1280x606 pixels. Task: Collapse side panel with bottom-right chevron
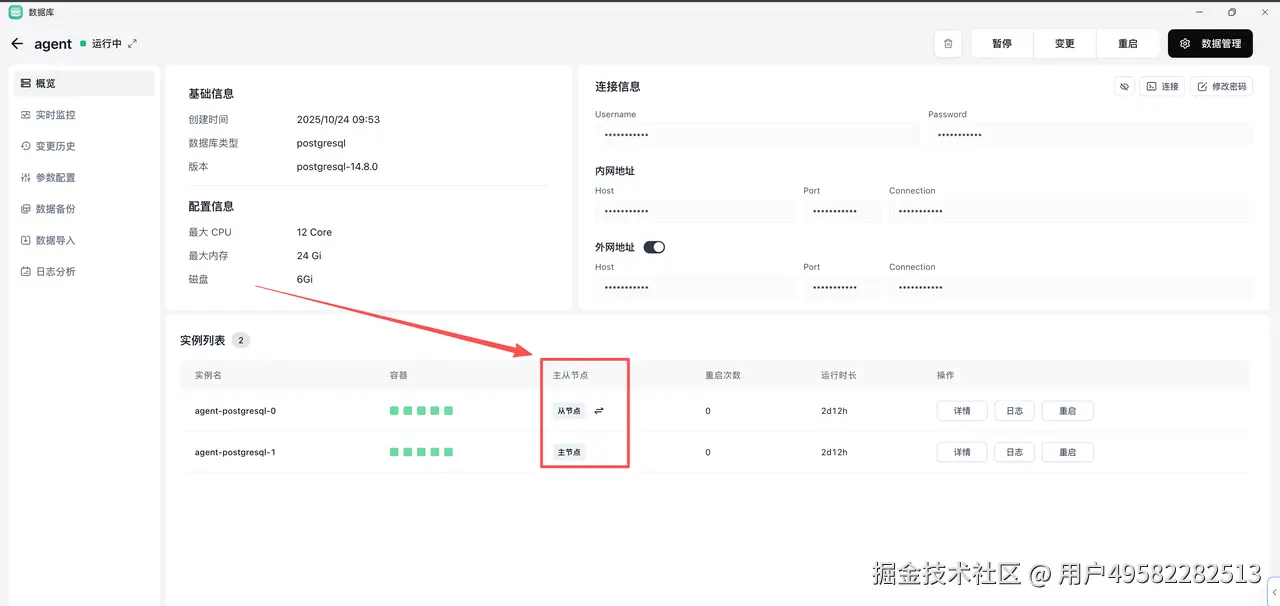[x=1273, y=591]
